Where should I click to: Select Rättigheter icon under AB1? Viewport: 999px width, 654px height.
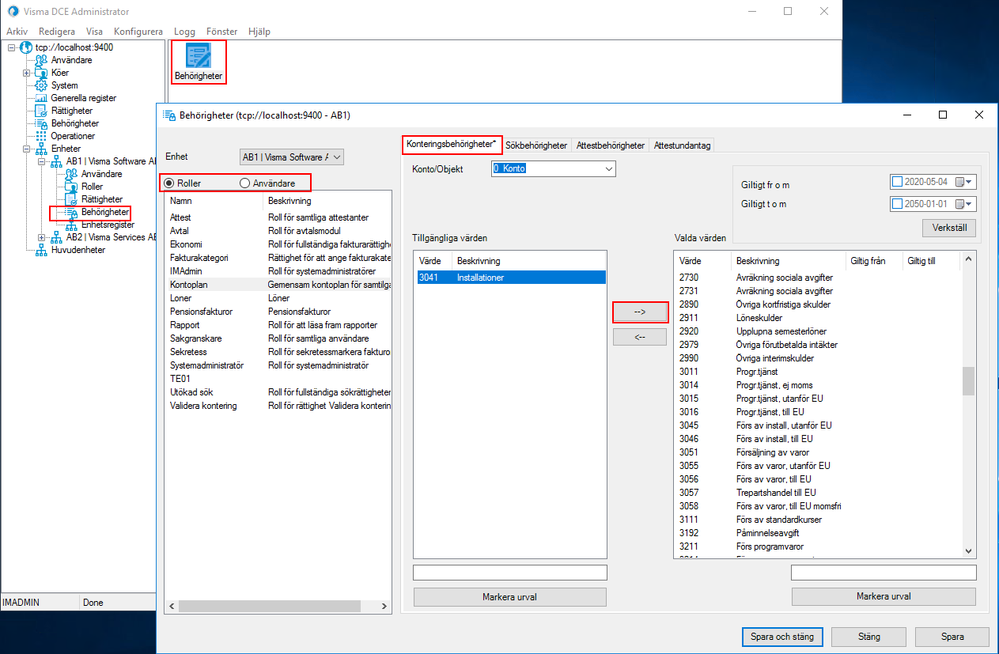click(x=71, y=200)
